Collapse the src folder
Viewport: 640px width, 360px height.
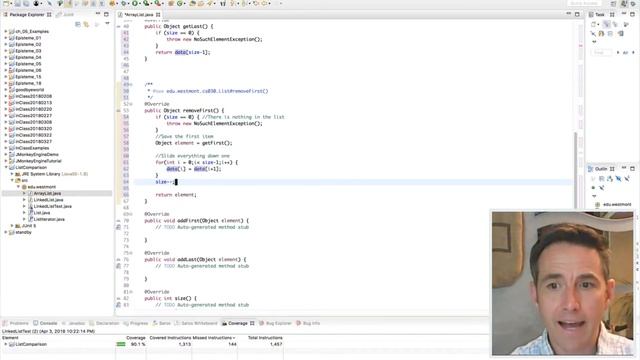click(x=12, y=180)
